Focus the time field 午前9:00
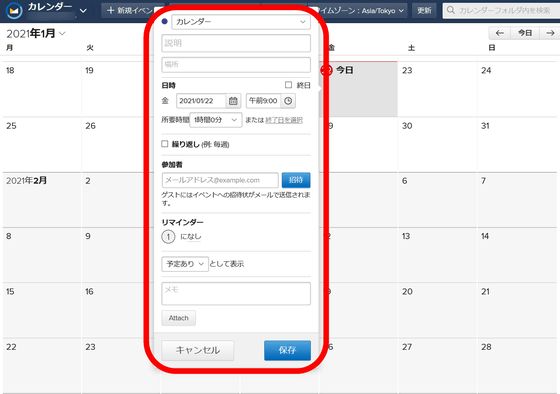The image size is (560, 394). pos(264,101)
